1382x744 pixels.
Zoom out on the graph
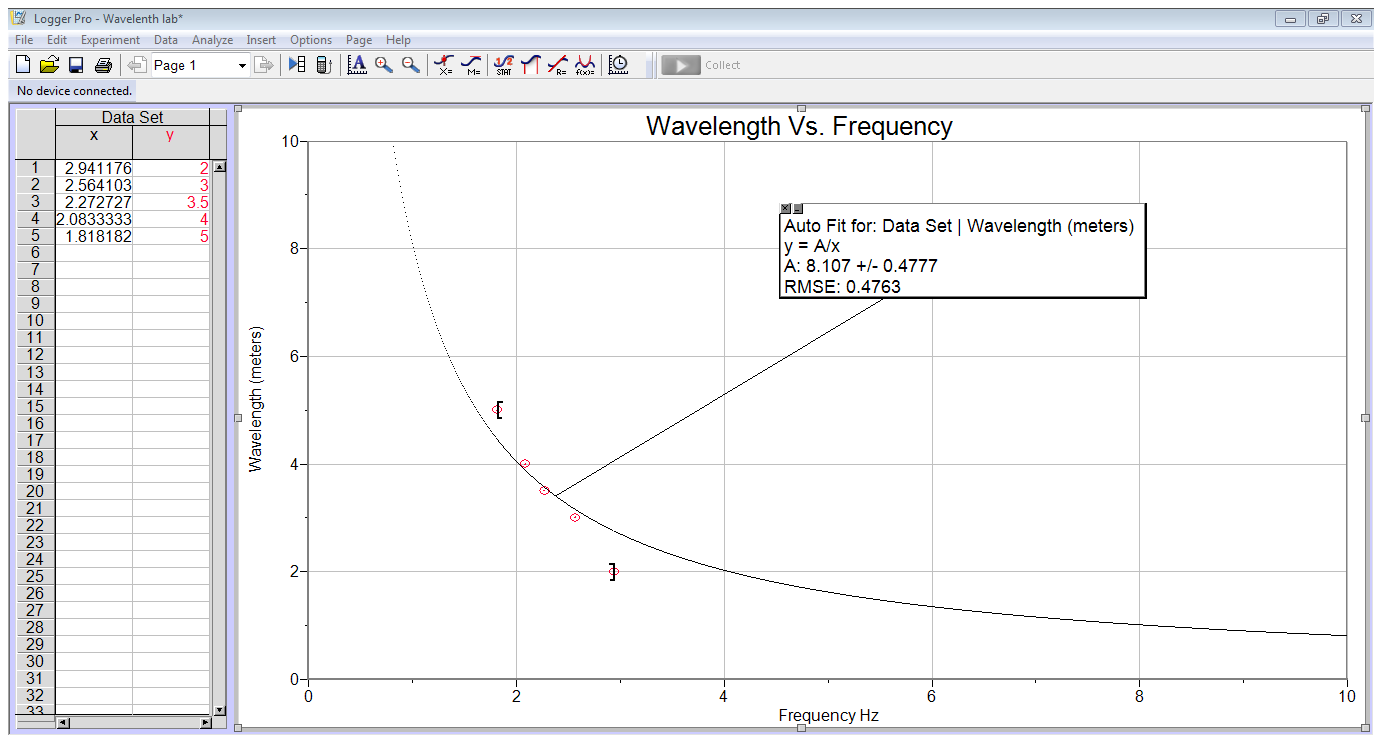411,64
